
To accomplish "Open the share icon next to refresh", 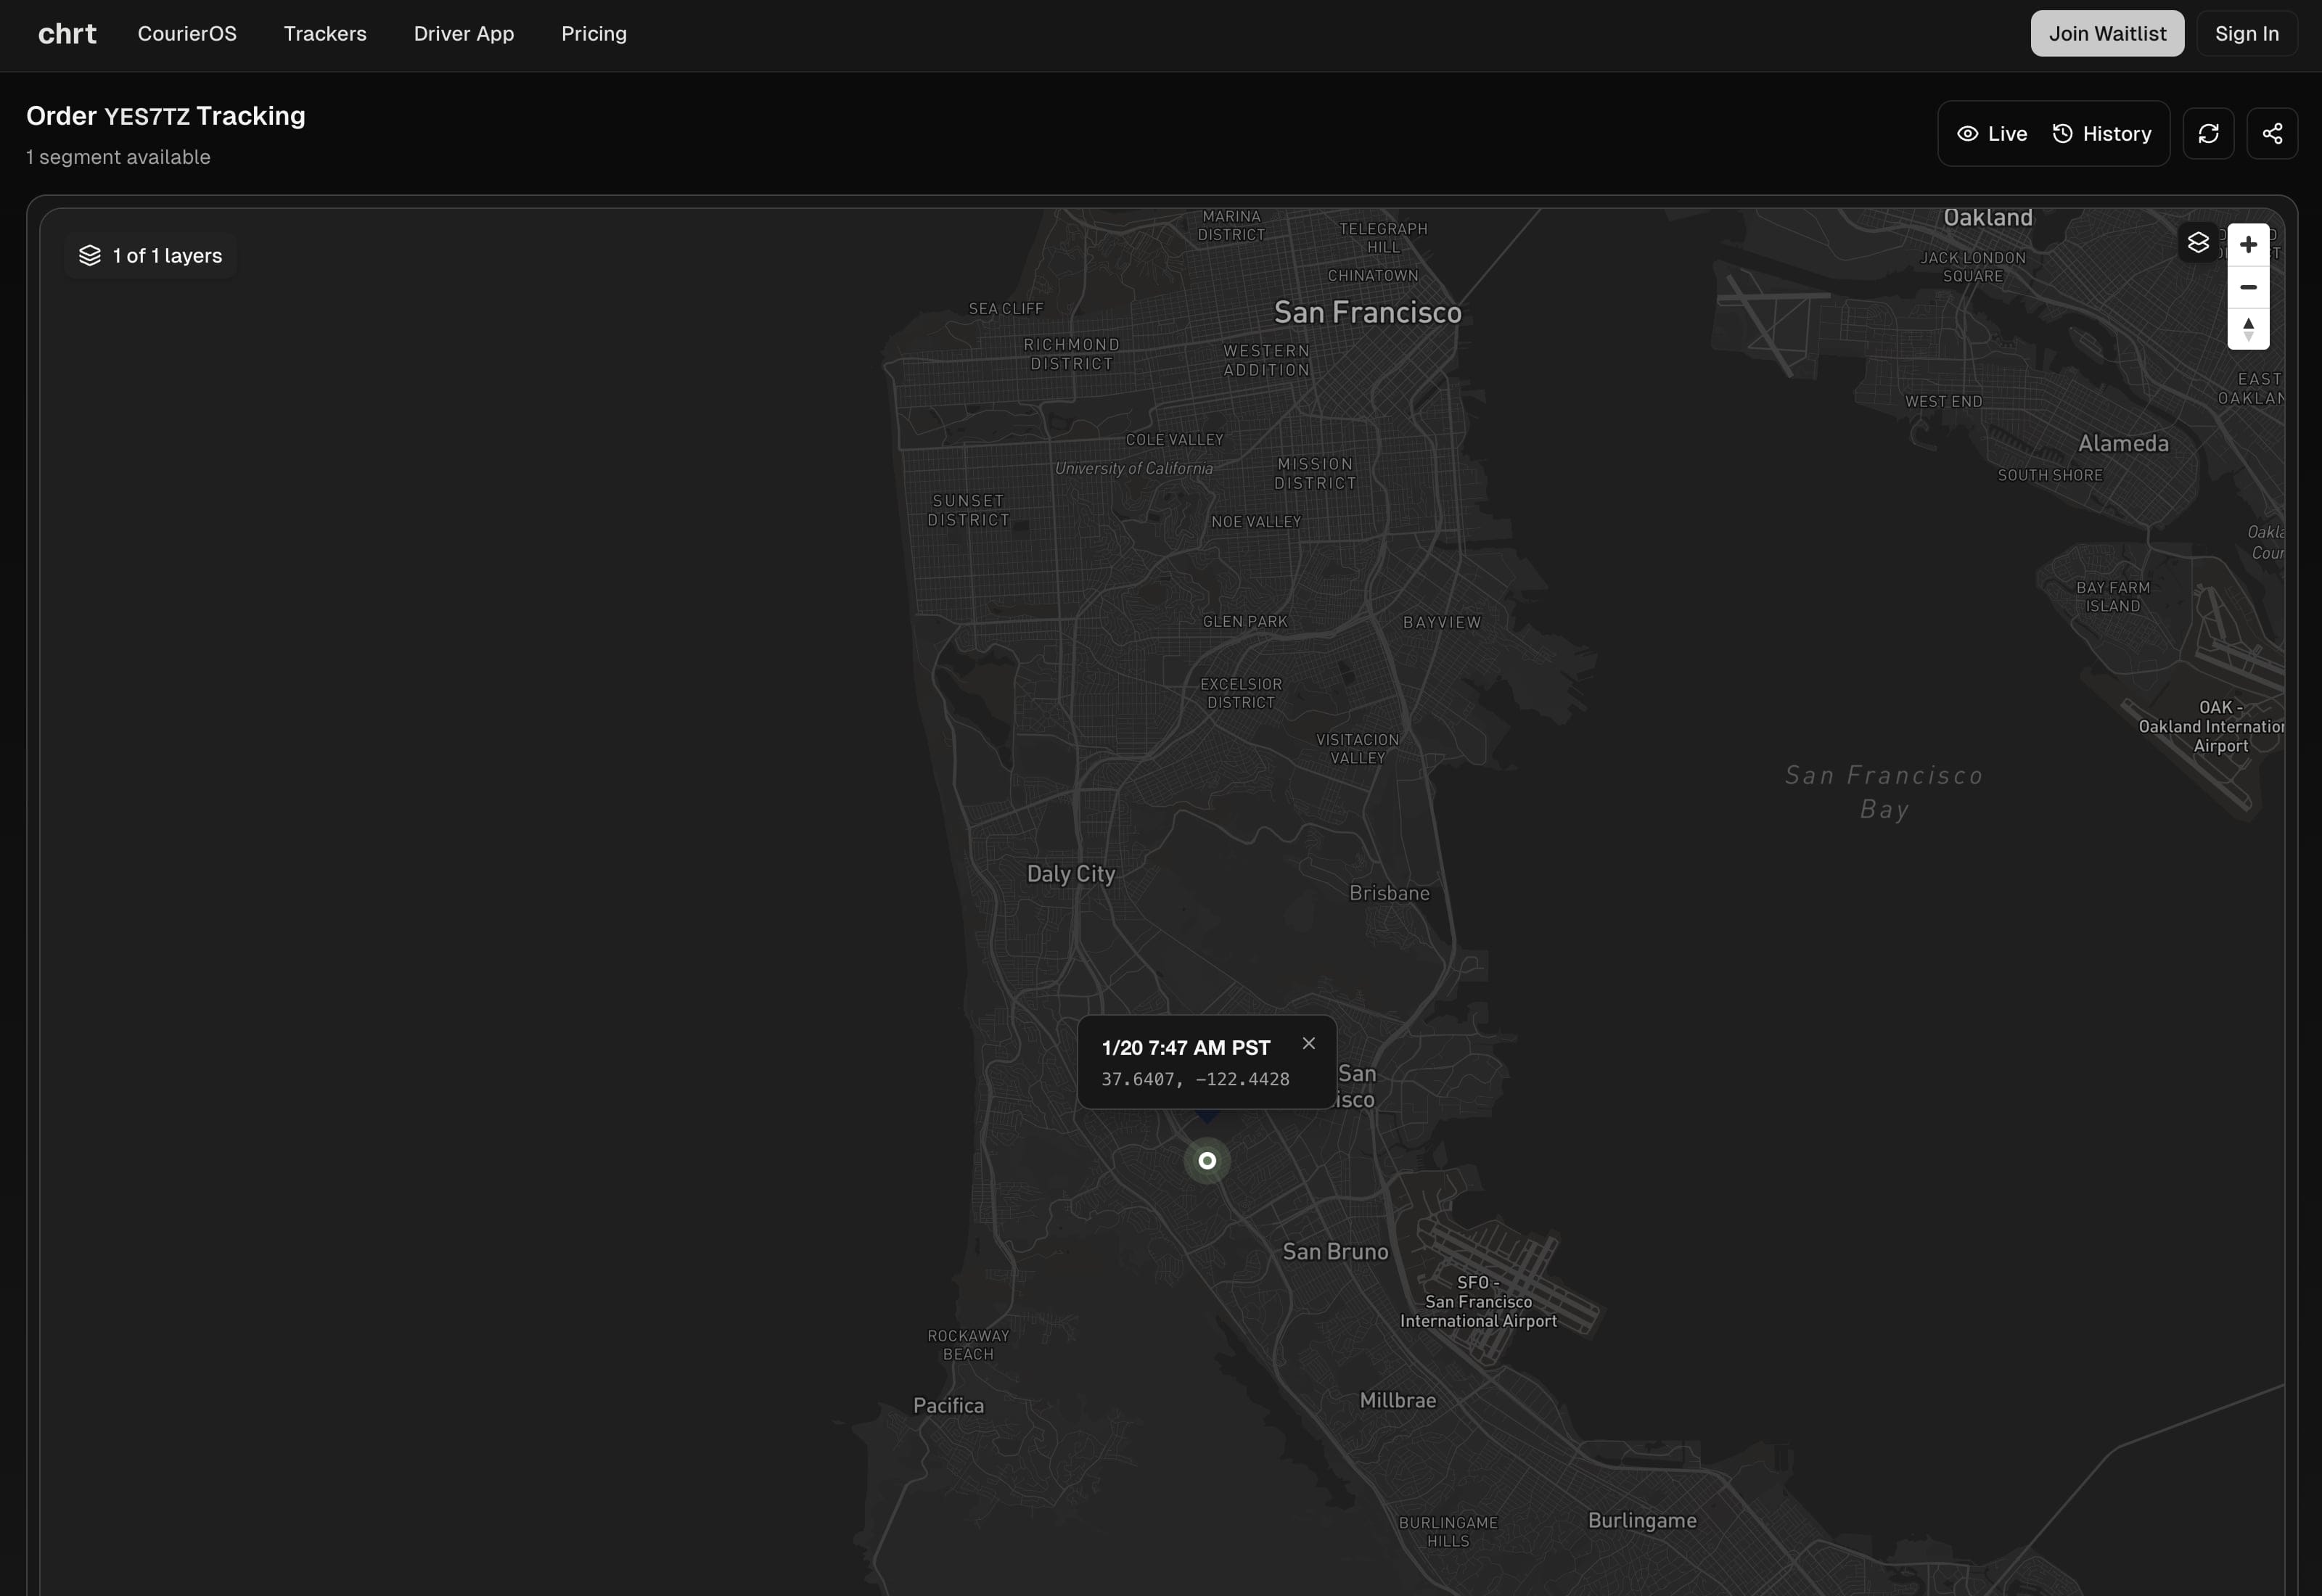I will click(x=2272, y=132).
